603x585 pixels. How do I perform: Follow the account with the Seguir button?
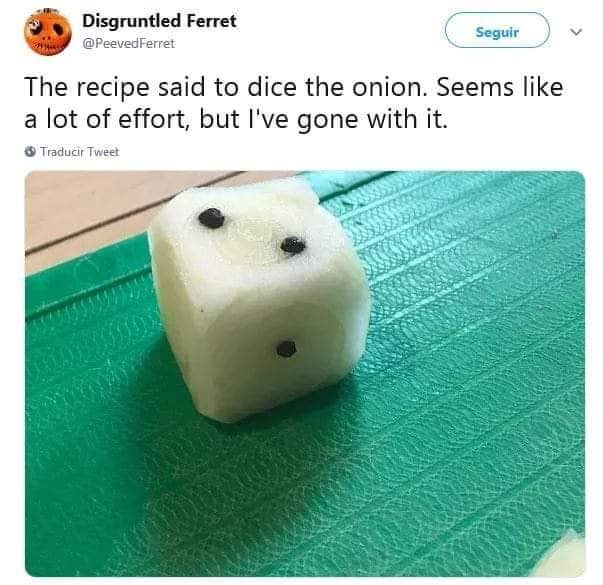click(x=497, y=30)
